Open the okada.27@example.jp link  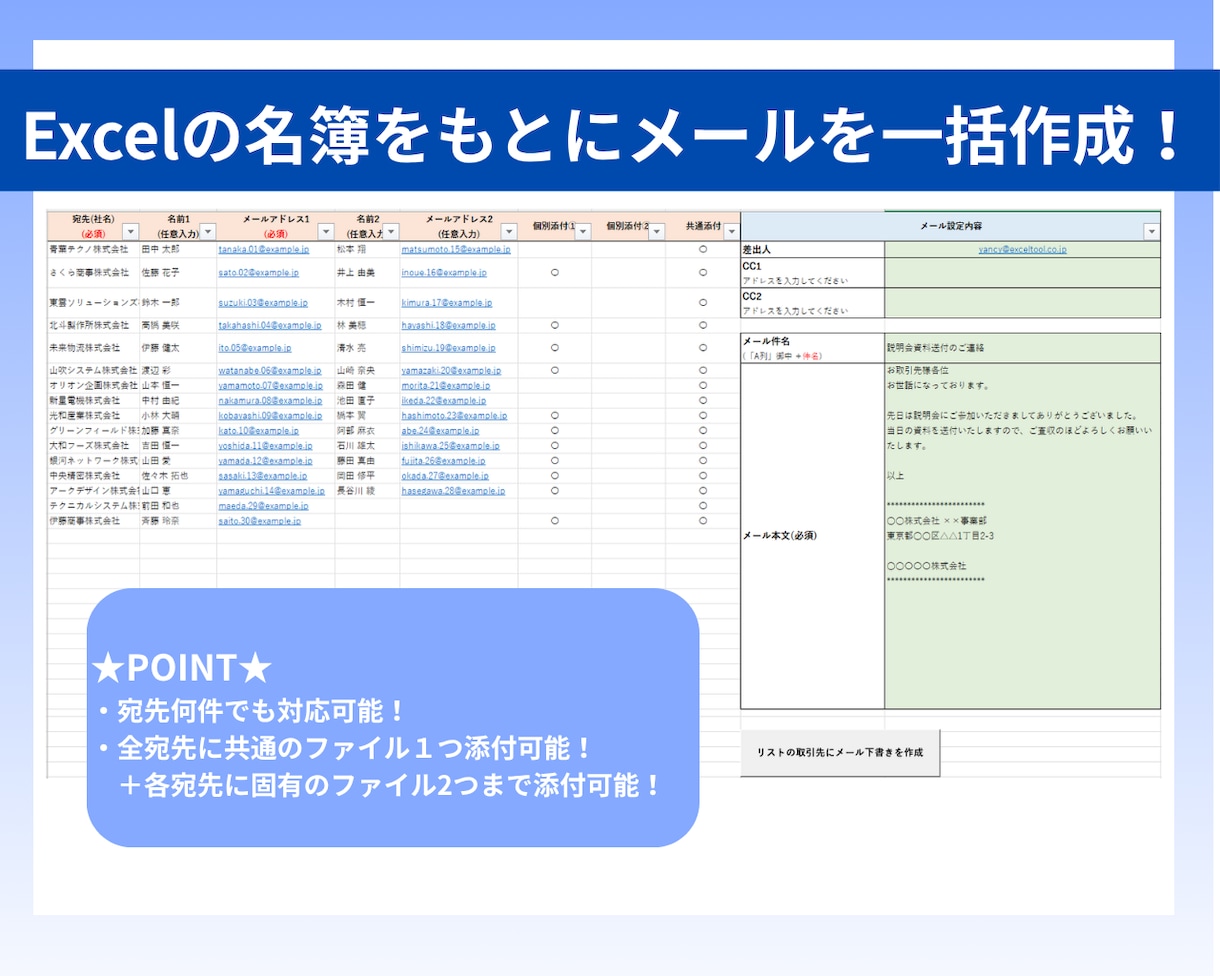[x=445, y=476]
